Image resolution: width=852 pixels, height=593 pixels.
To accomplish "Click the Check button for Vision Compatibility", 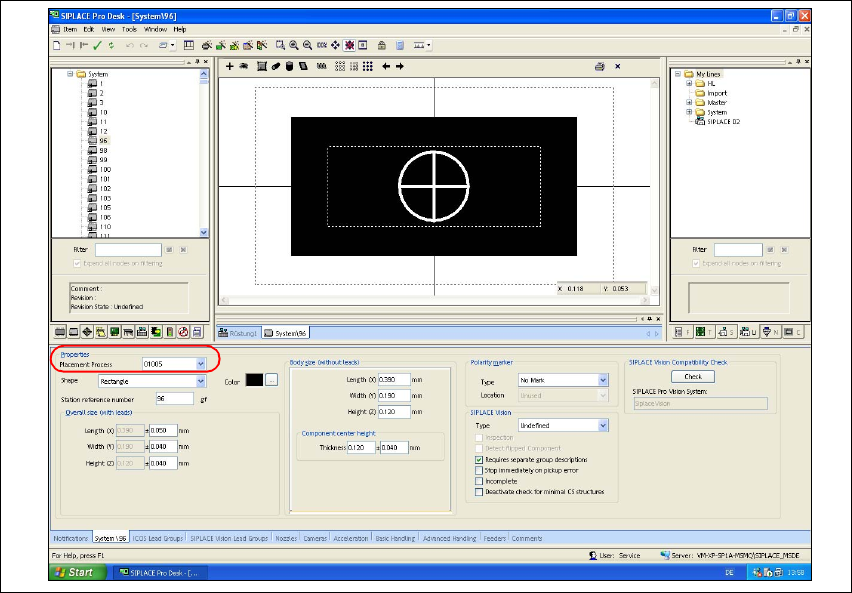I will (x=693, y=377).
